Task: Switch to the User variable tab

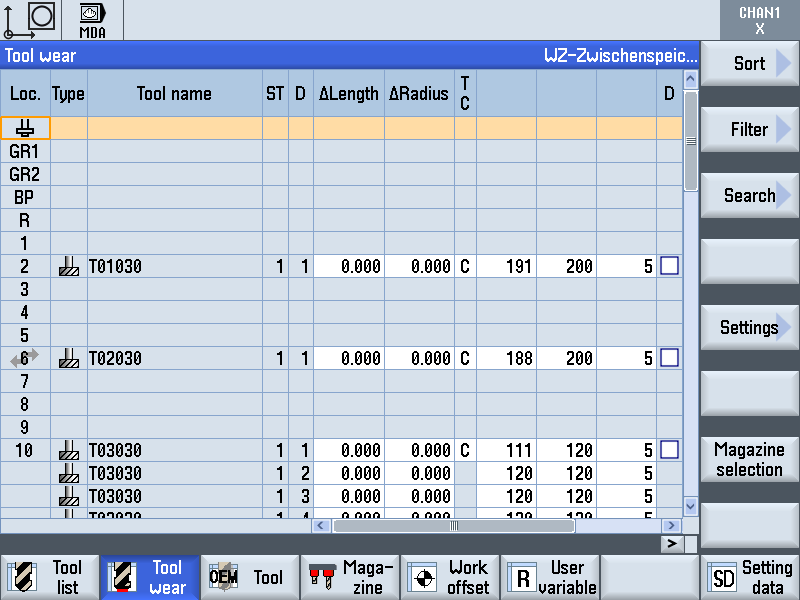Action: click(x=550, y=577)
